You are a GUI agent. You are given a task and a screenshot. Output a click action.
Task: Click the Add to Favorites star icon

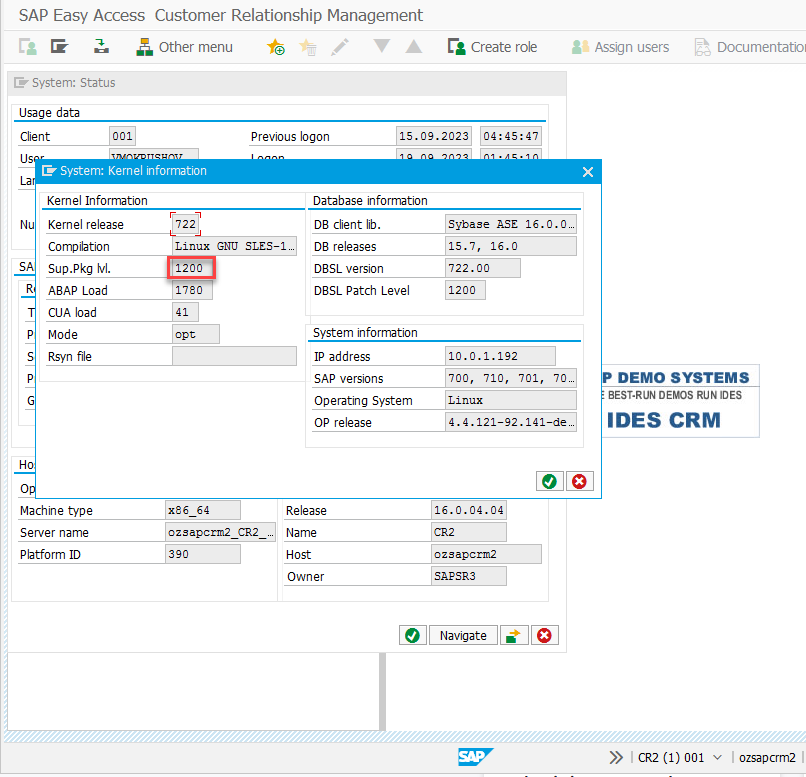pyautogui.click(x=275, y=47)
